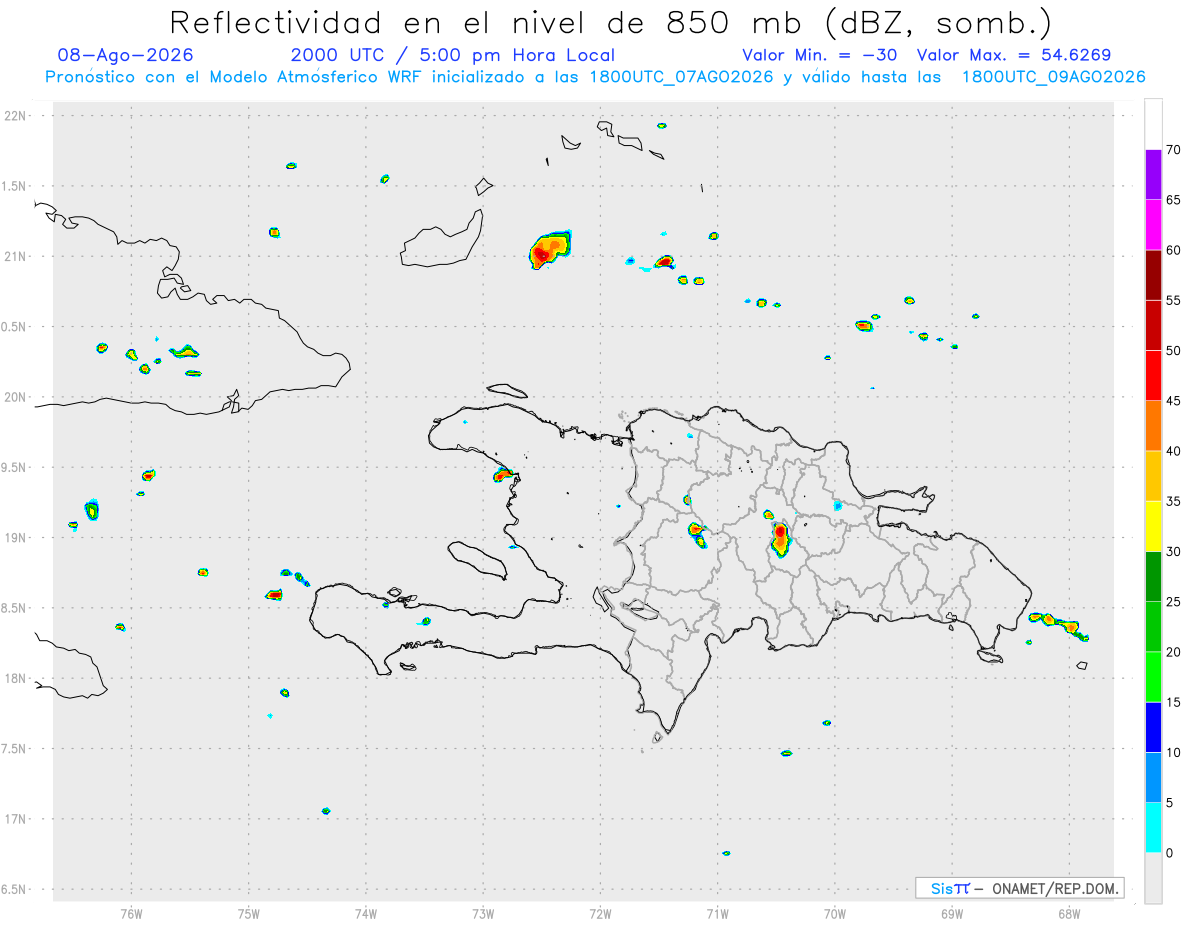Select the medium green 20–25 dBZ colorbar segment
The height and width of the screenshot is (927, 1200).
coord(1153,627)
